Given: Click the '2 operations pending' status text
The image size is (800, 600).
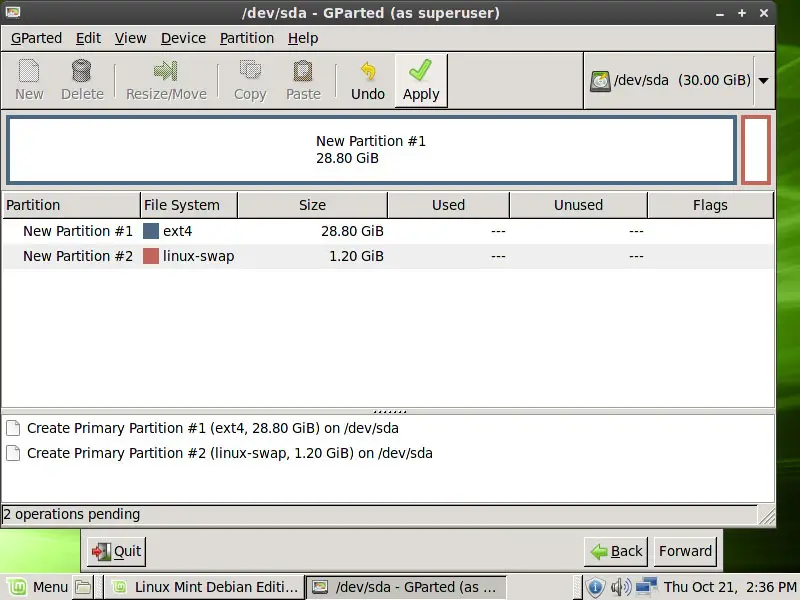Looking at the screenshot, I should tap(71, 514).
